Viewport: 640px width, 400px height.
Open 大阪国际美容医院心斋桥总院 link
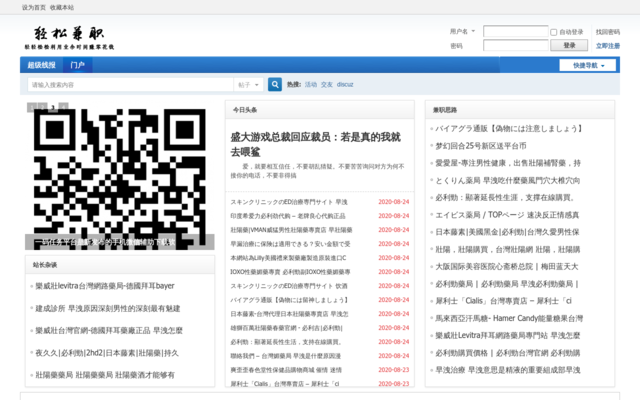(x=507, y=267)
